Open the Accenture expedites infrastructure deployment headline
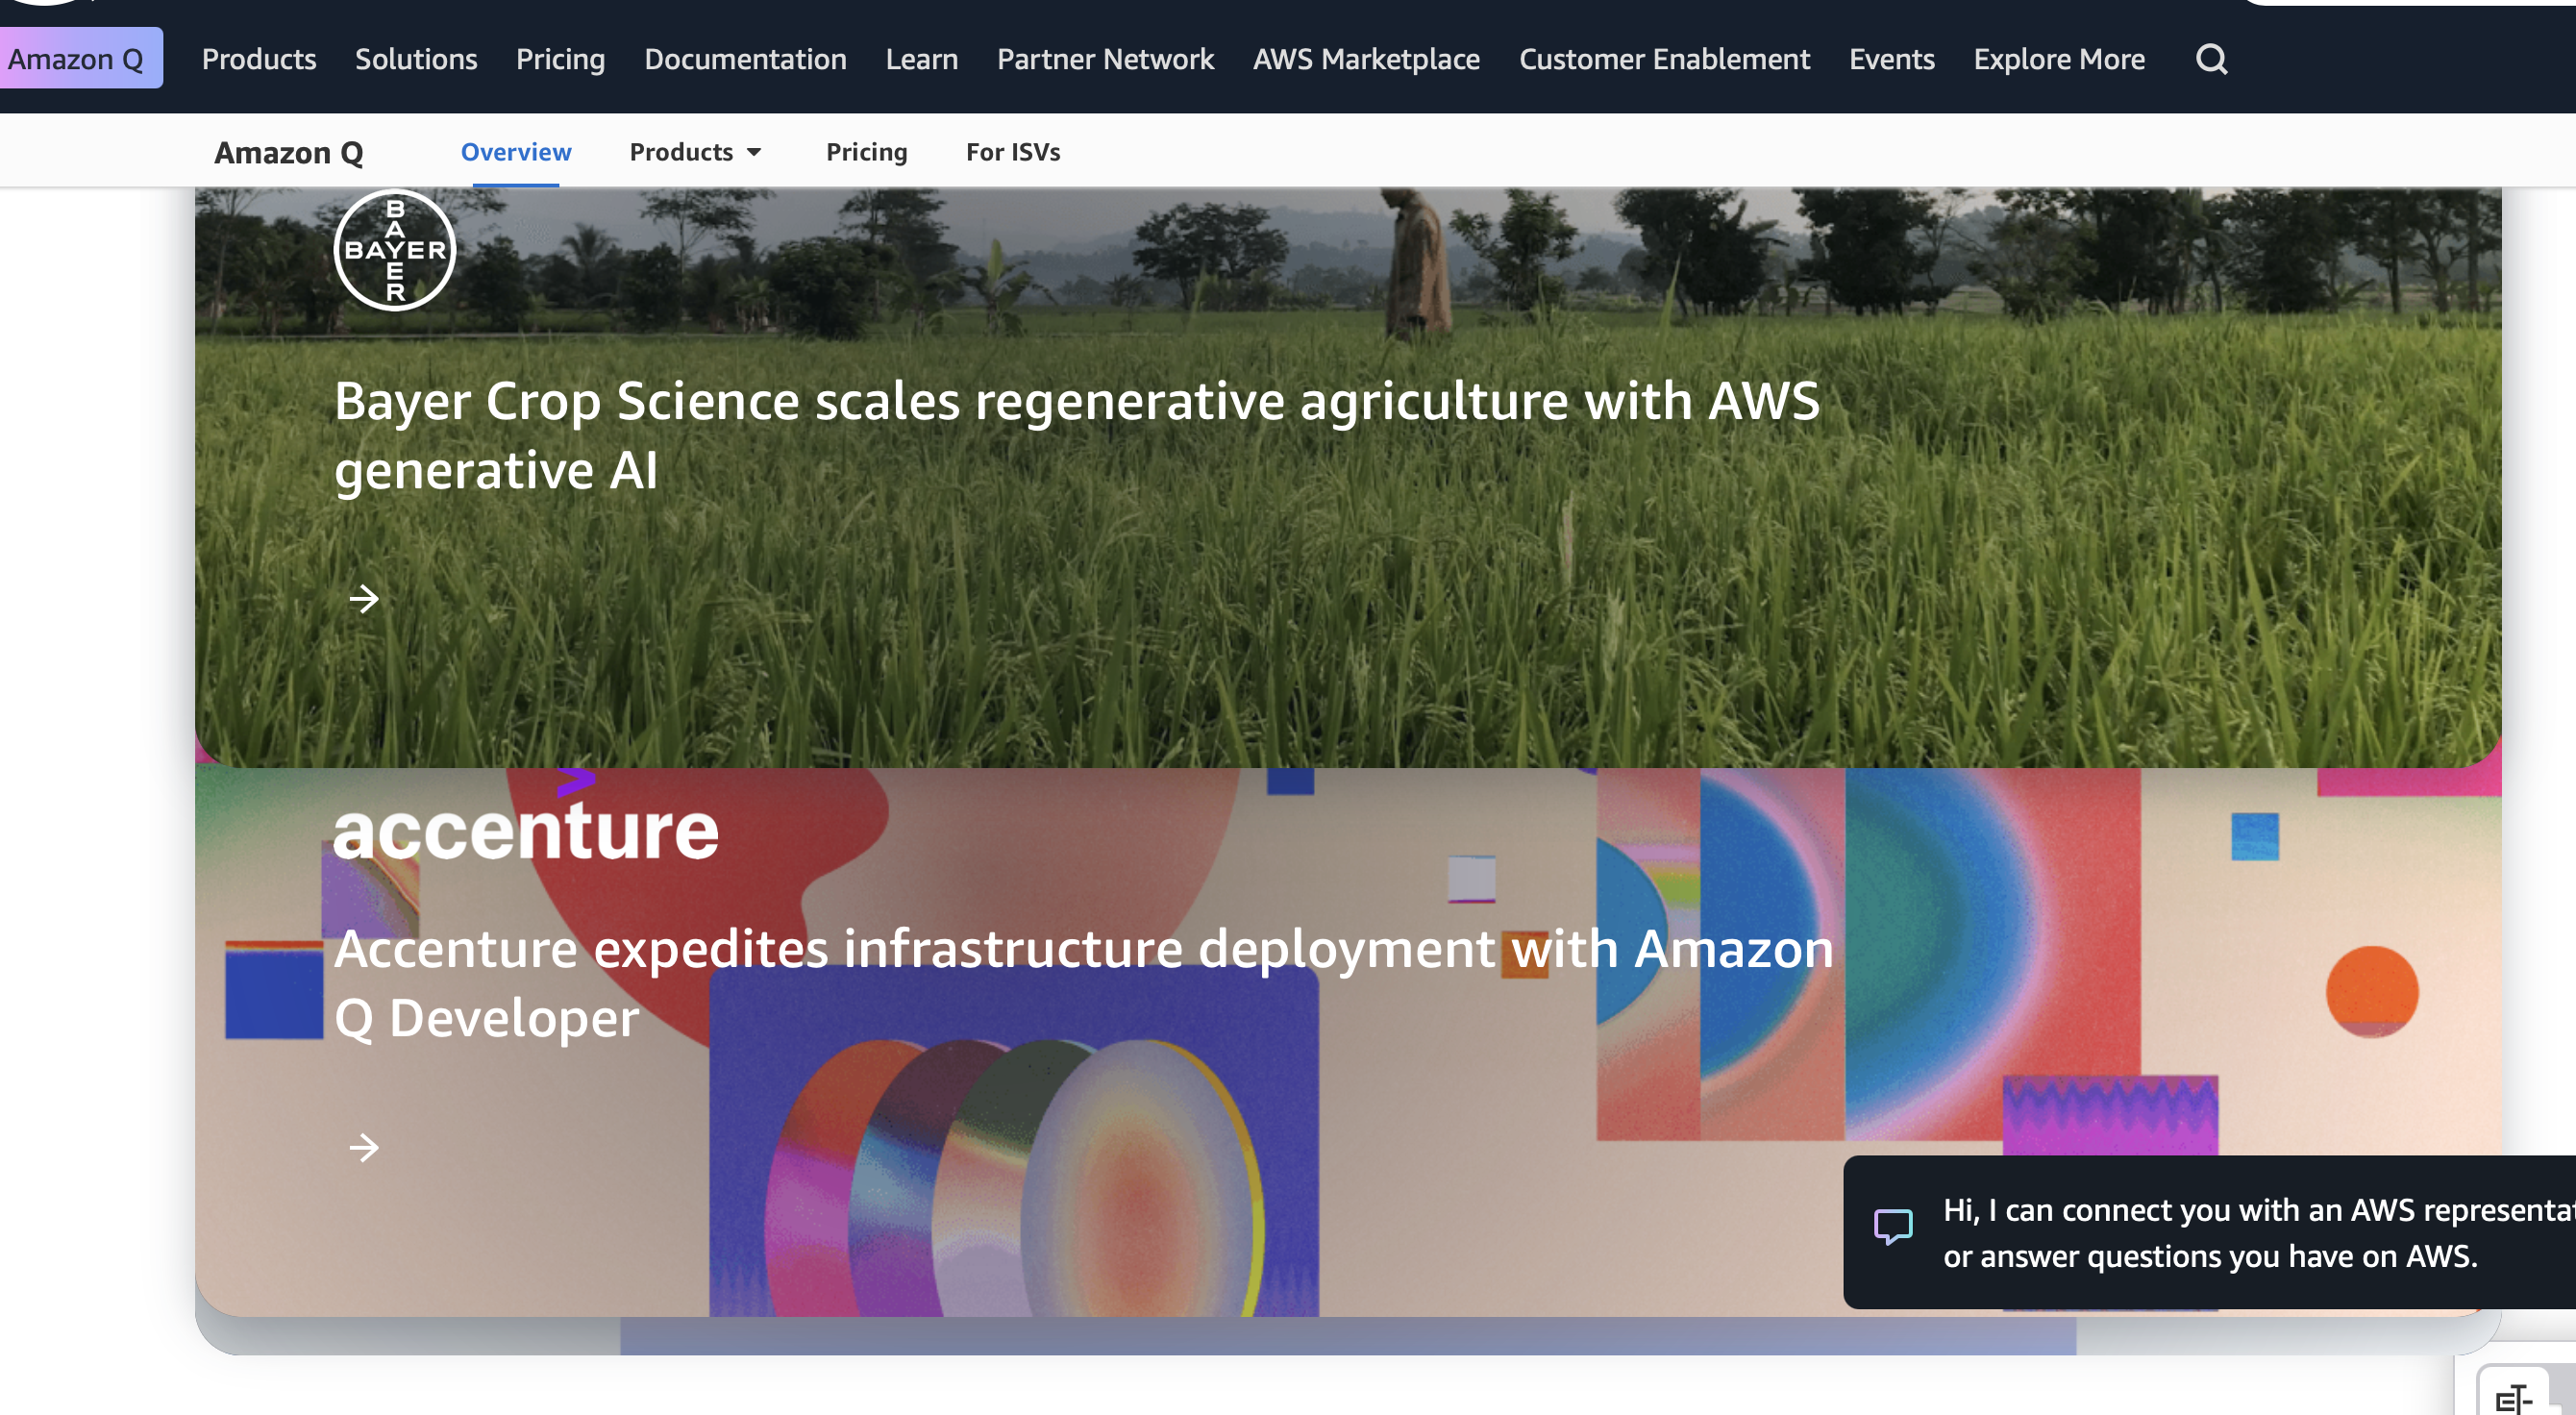Viewport: 2576px width, 1415px height. (1084, 983)
